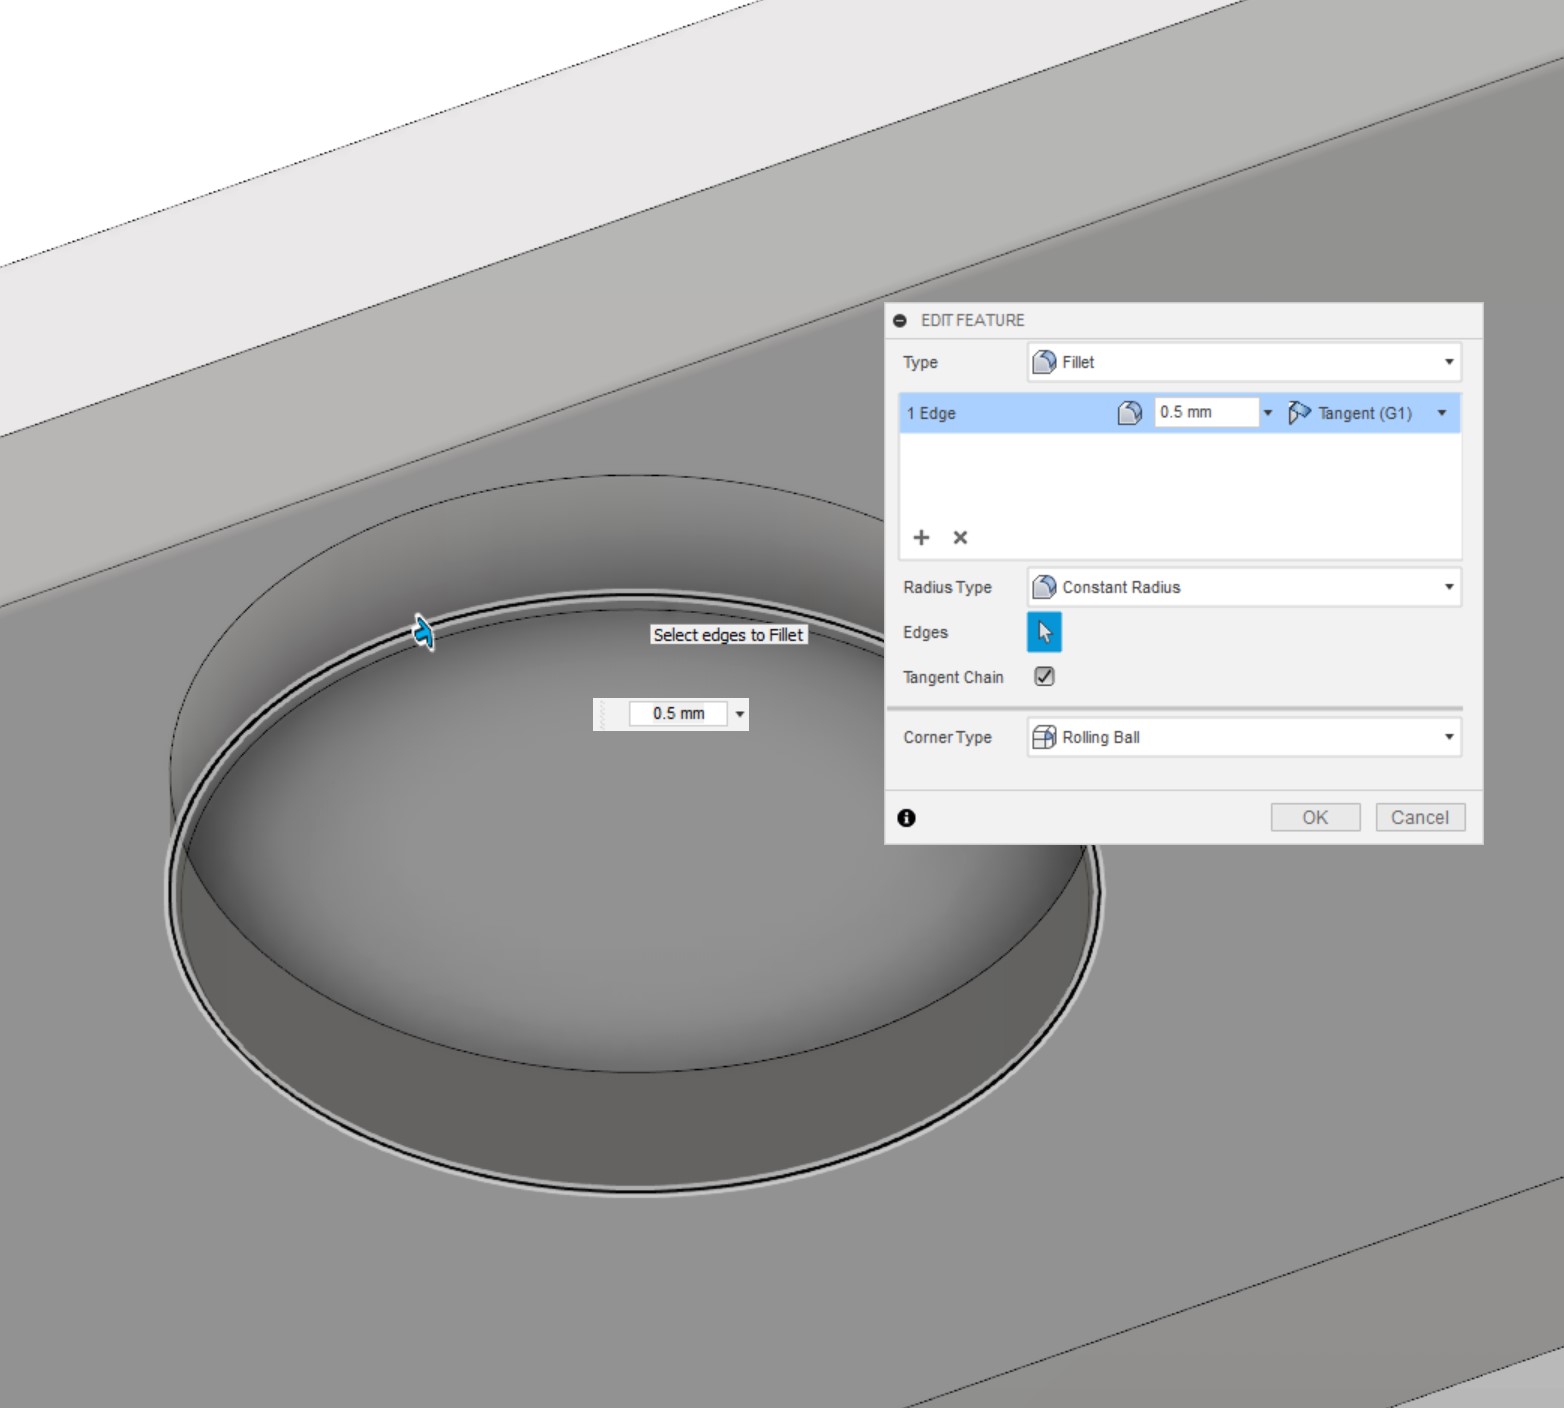Click the drag grip of the floating radius box
This screenshot has height=1408, width=1564.
click(602, 714)
